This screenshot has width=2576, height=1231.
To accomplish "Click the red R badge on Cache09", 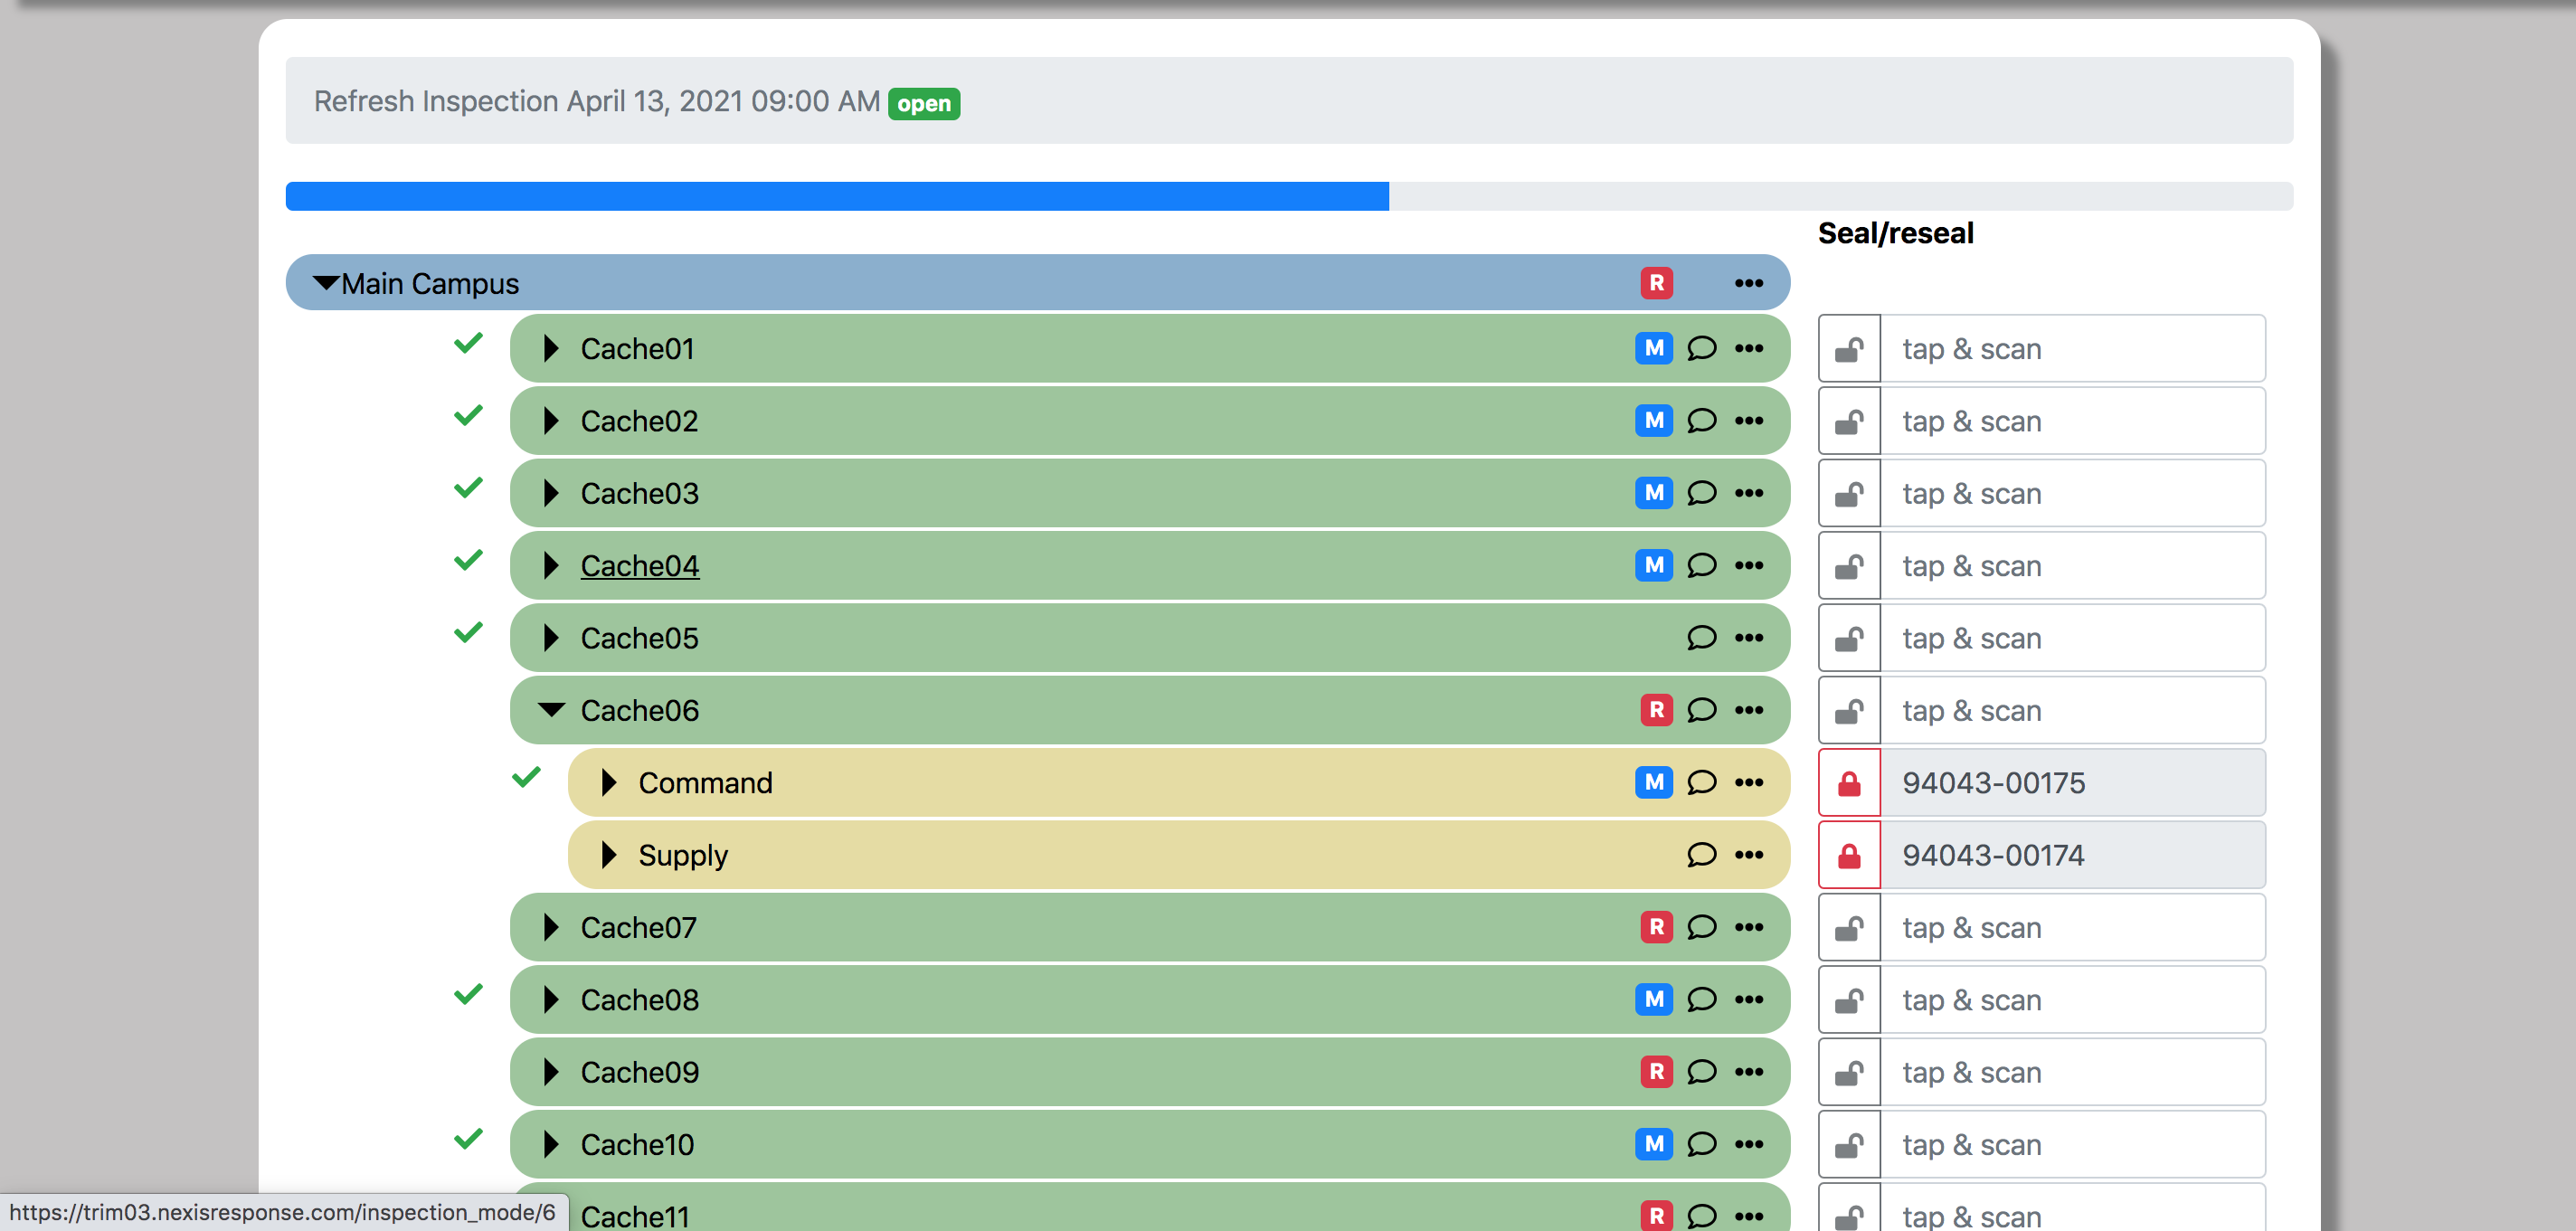I will pos(1656,1071).
